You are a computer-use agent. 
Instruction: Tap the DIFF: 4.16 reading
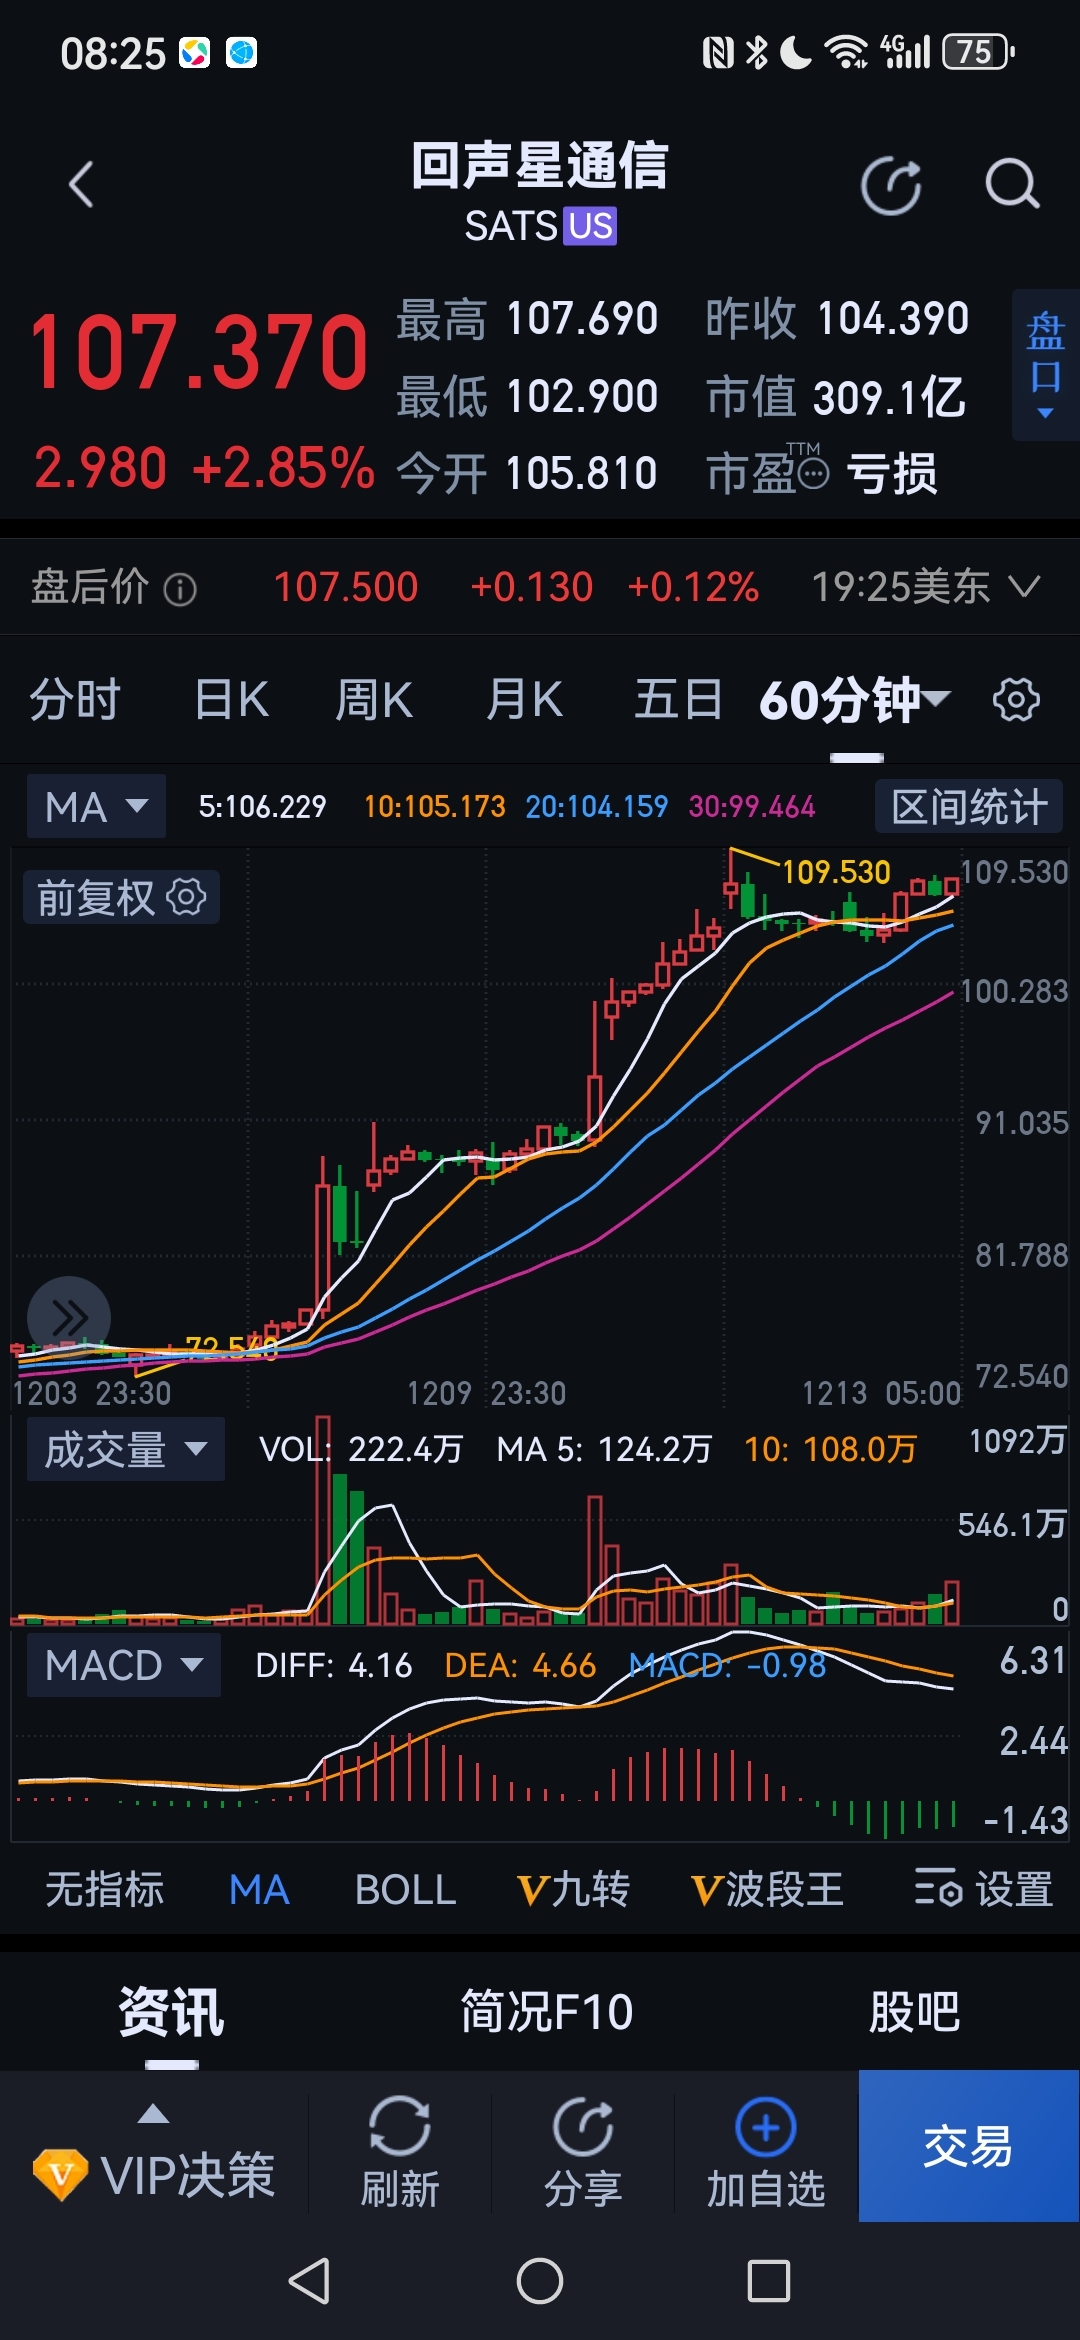(x=333, y=1665)
